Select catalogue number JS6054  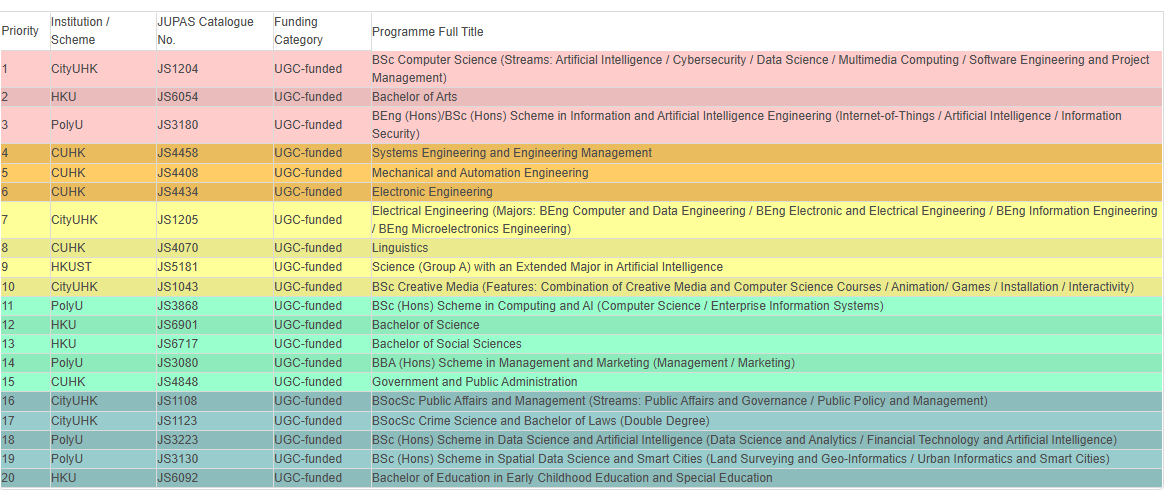pos(177,97)
